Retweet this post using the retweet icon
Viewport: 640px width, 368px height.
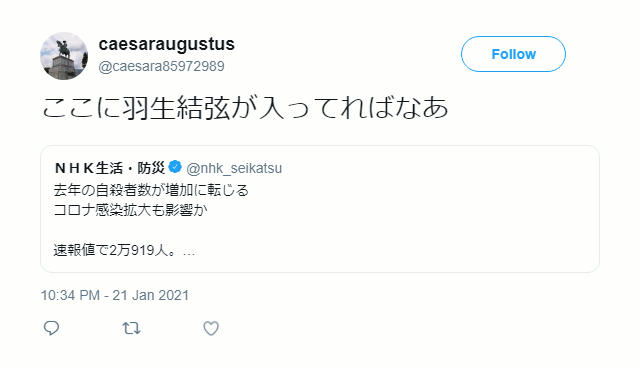coord(131,328)
